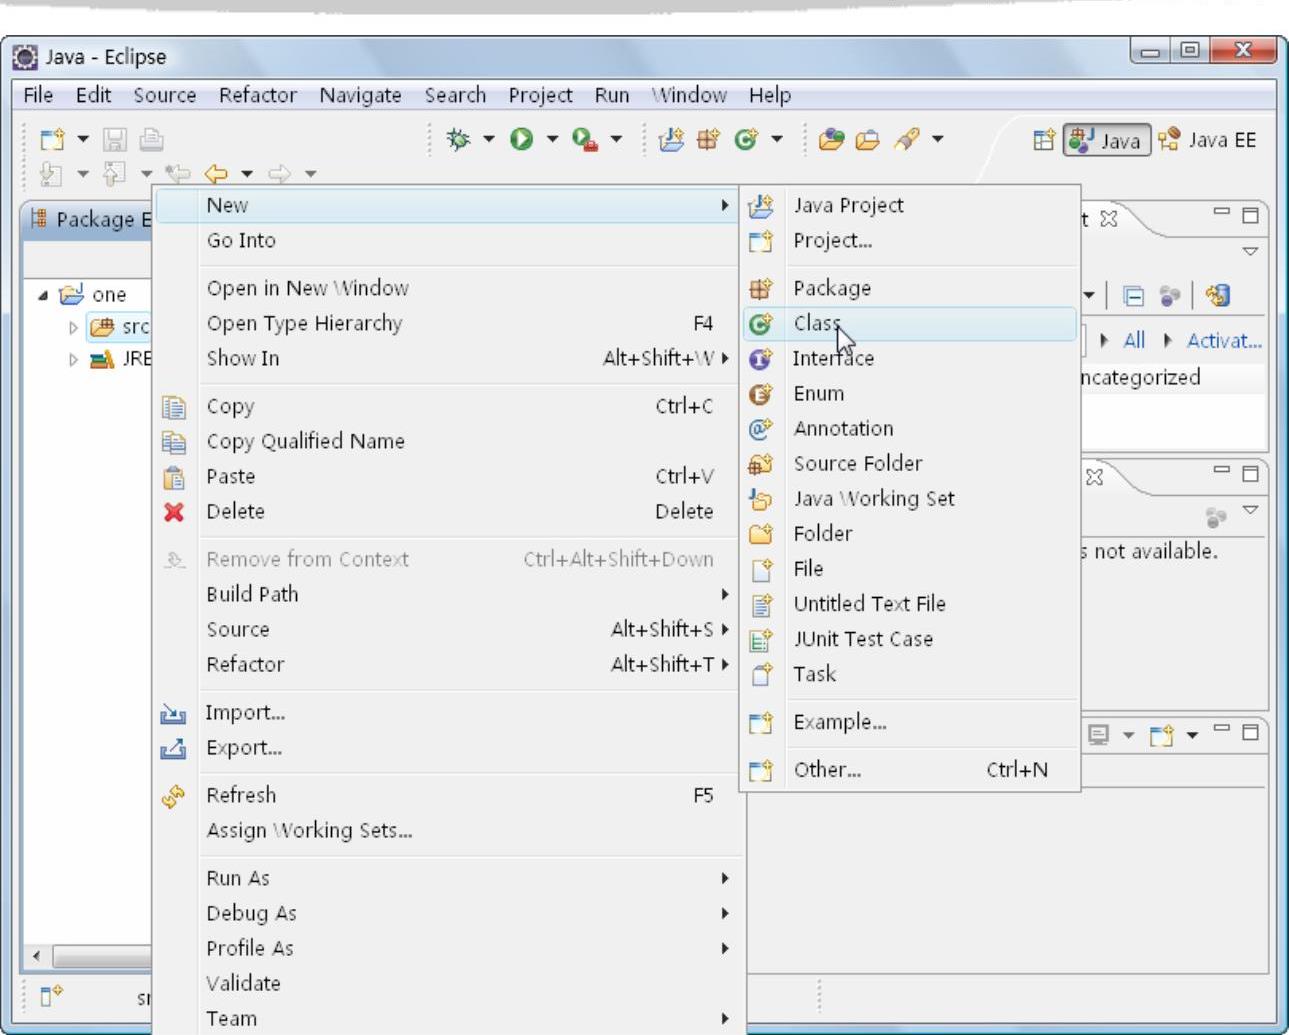This screenshot has width=1289, height=1035.
Task: Open the Refactor menu in menu bar
Action: [257, 95]
